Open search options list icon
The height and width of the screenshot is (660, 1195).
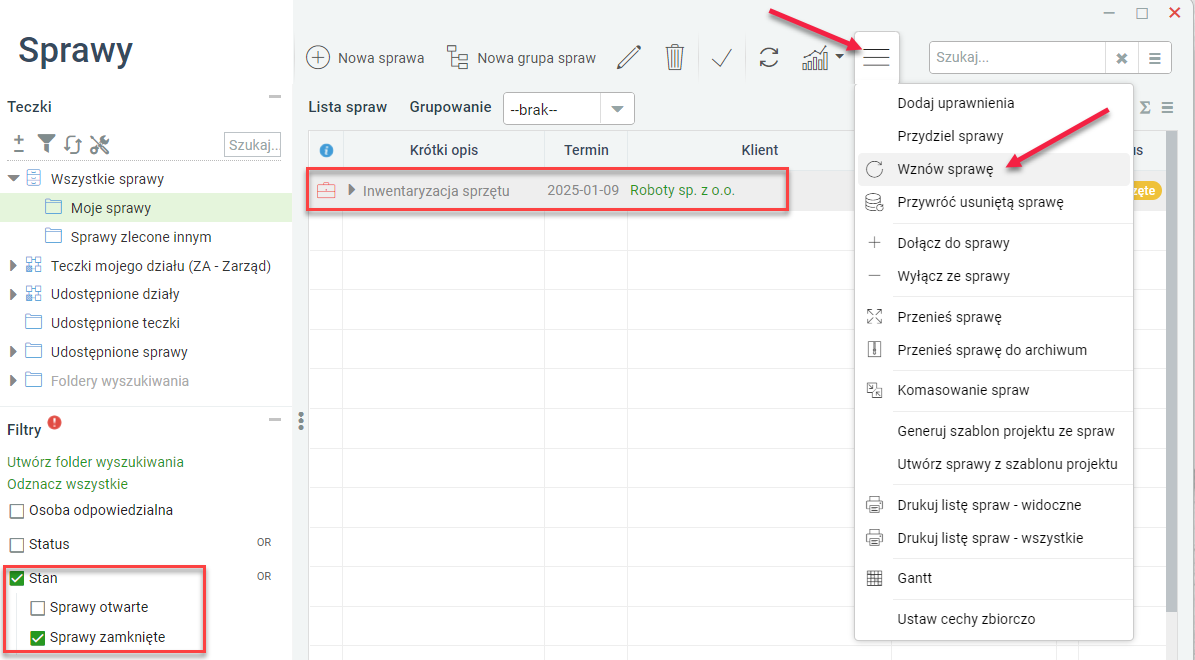(x=1155, y=58)
